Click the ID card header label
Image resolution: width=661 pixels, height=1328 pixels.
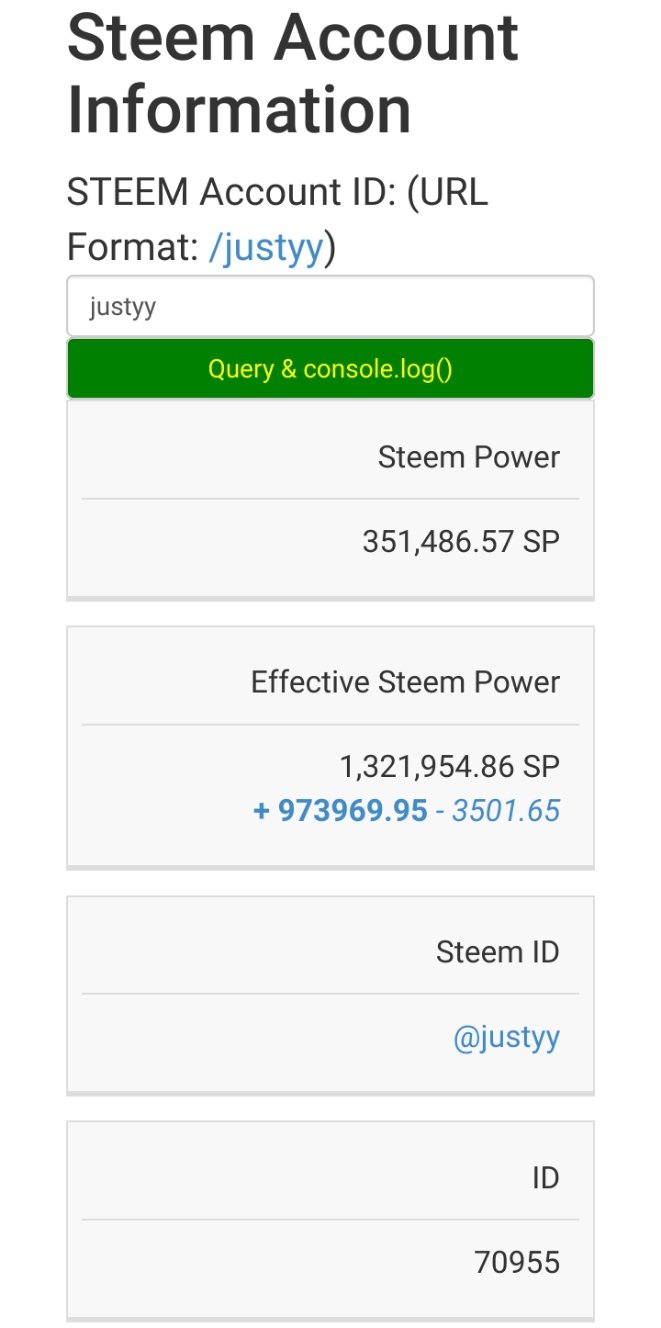[545, 1178]
